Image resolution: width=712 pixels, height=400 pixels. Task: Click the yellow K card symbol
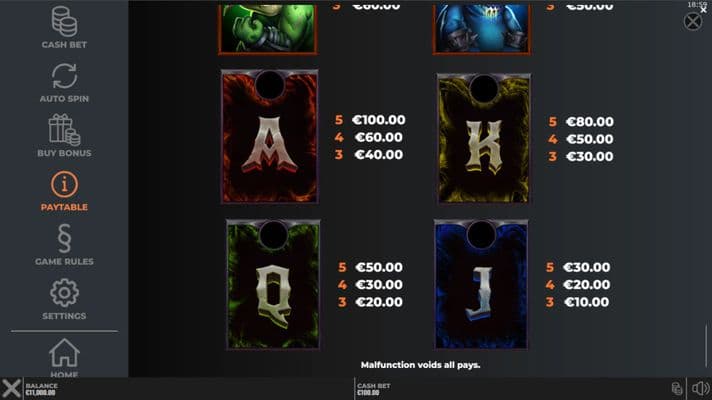click(x=484, y=138)
